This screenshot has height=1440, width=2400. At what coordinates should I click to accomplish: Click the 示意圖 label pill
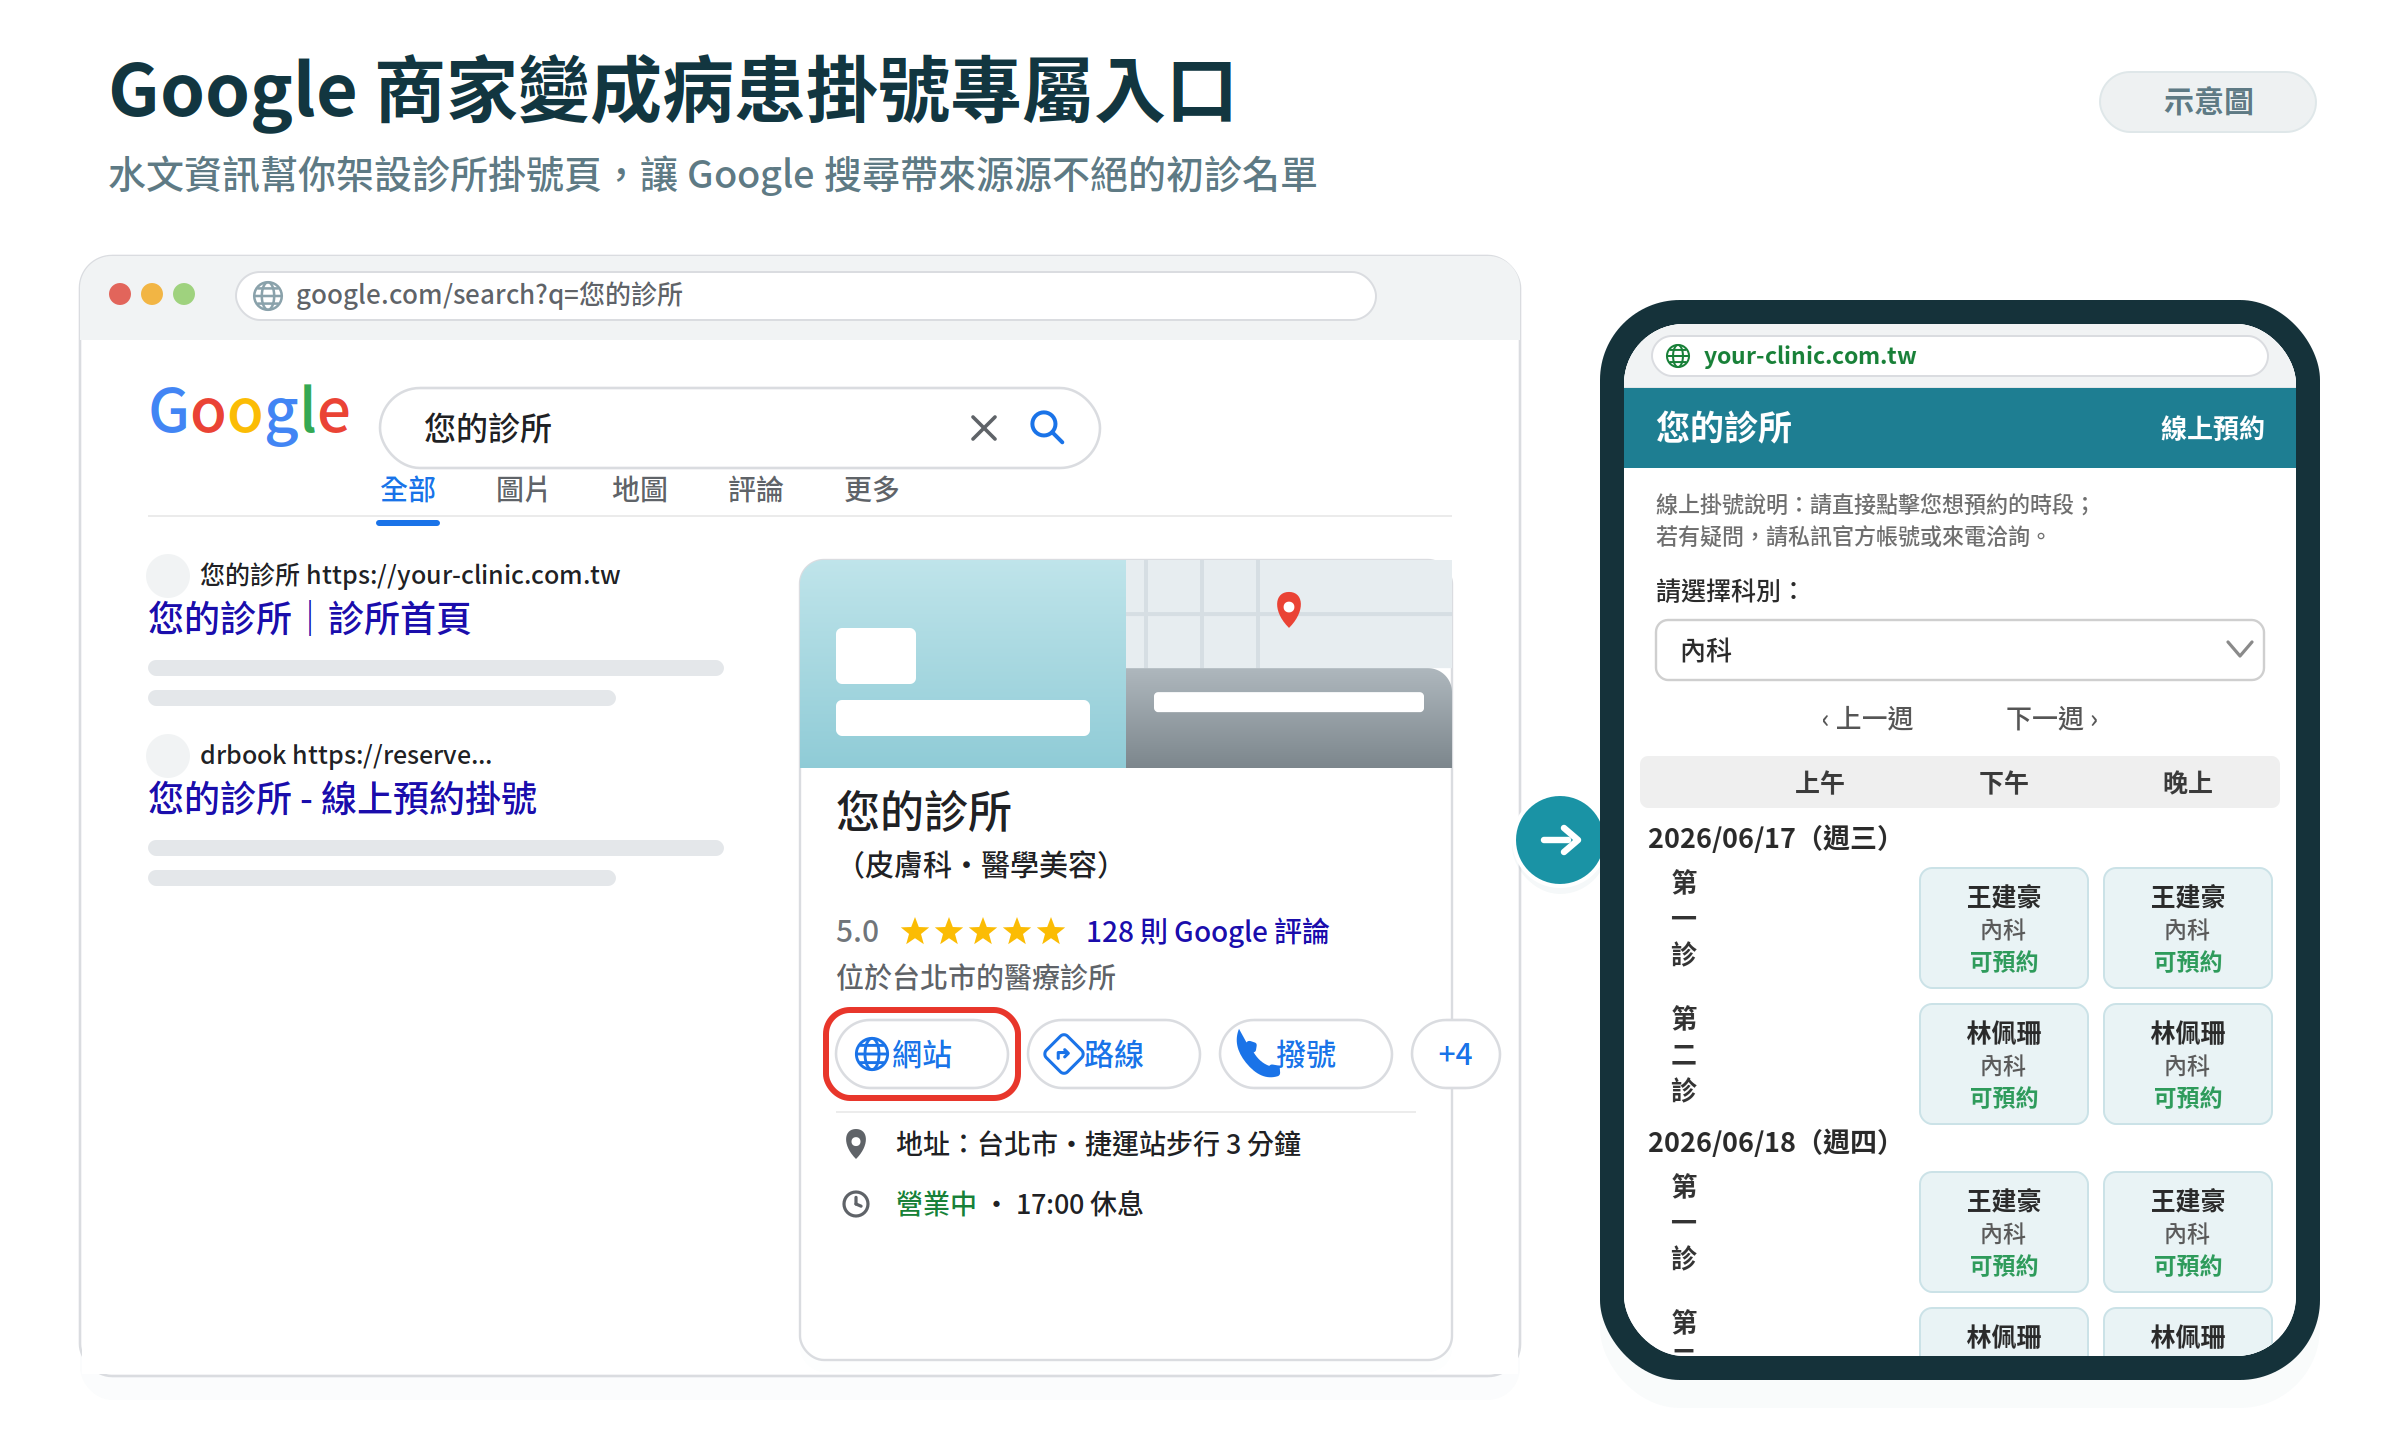click(x=2208, y=102)
